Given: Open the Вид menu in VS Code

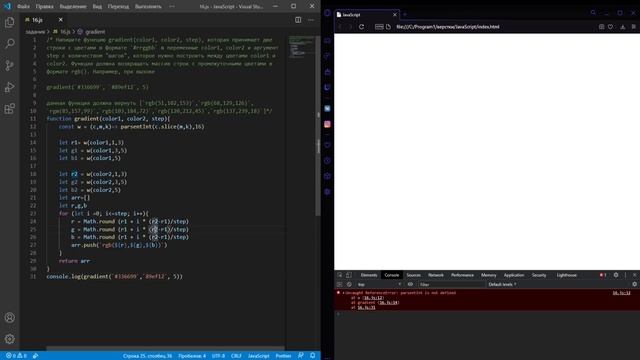Looking at the screenshot, I should 97,7.
